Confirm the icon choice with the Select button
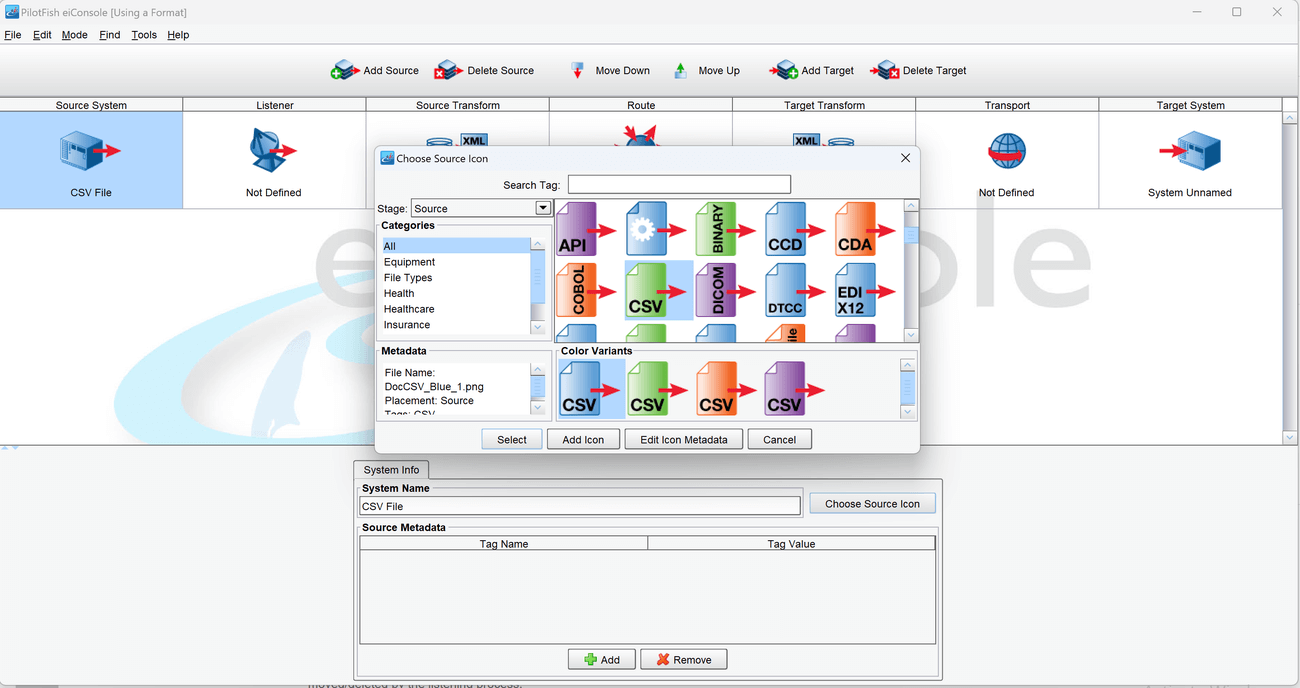 click(x=512, y=439)
